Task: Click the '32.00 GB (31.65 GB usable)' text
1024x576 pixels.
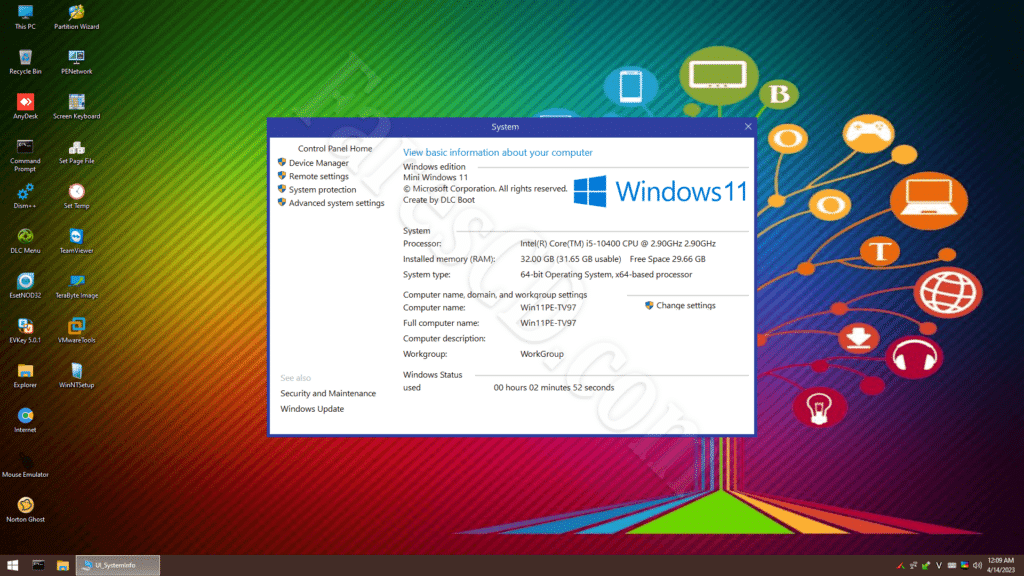Action: click(x=571, y=259)
